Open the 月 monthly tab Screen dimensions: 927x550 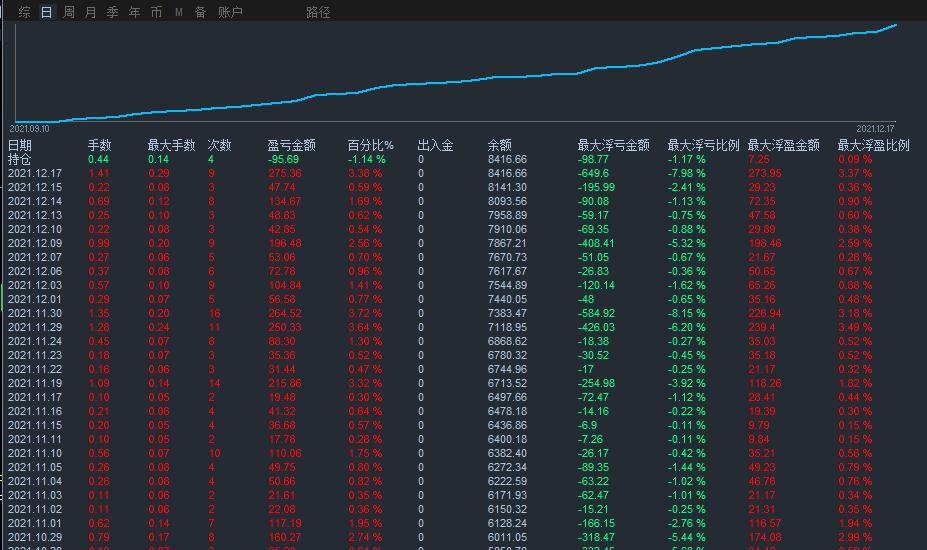click(x=90, y=12)
